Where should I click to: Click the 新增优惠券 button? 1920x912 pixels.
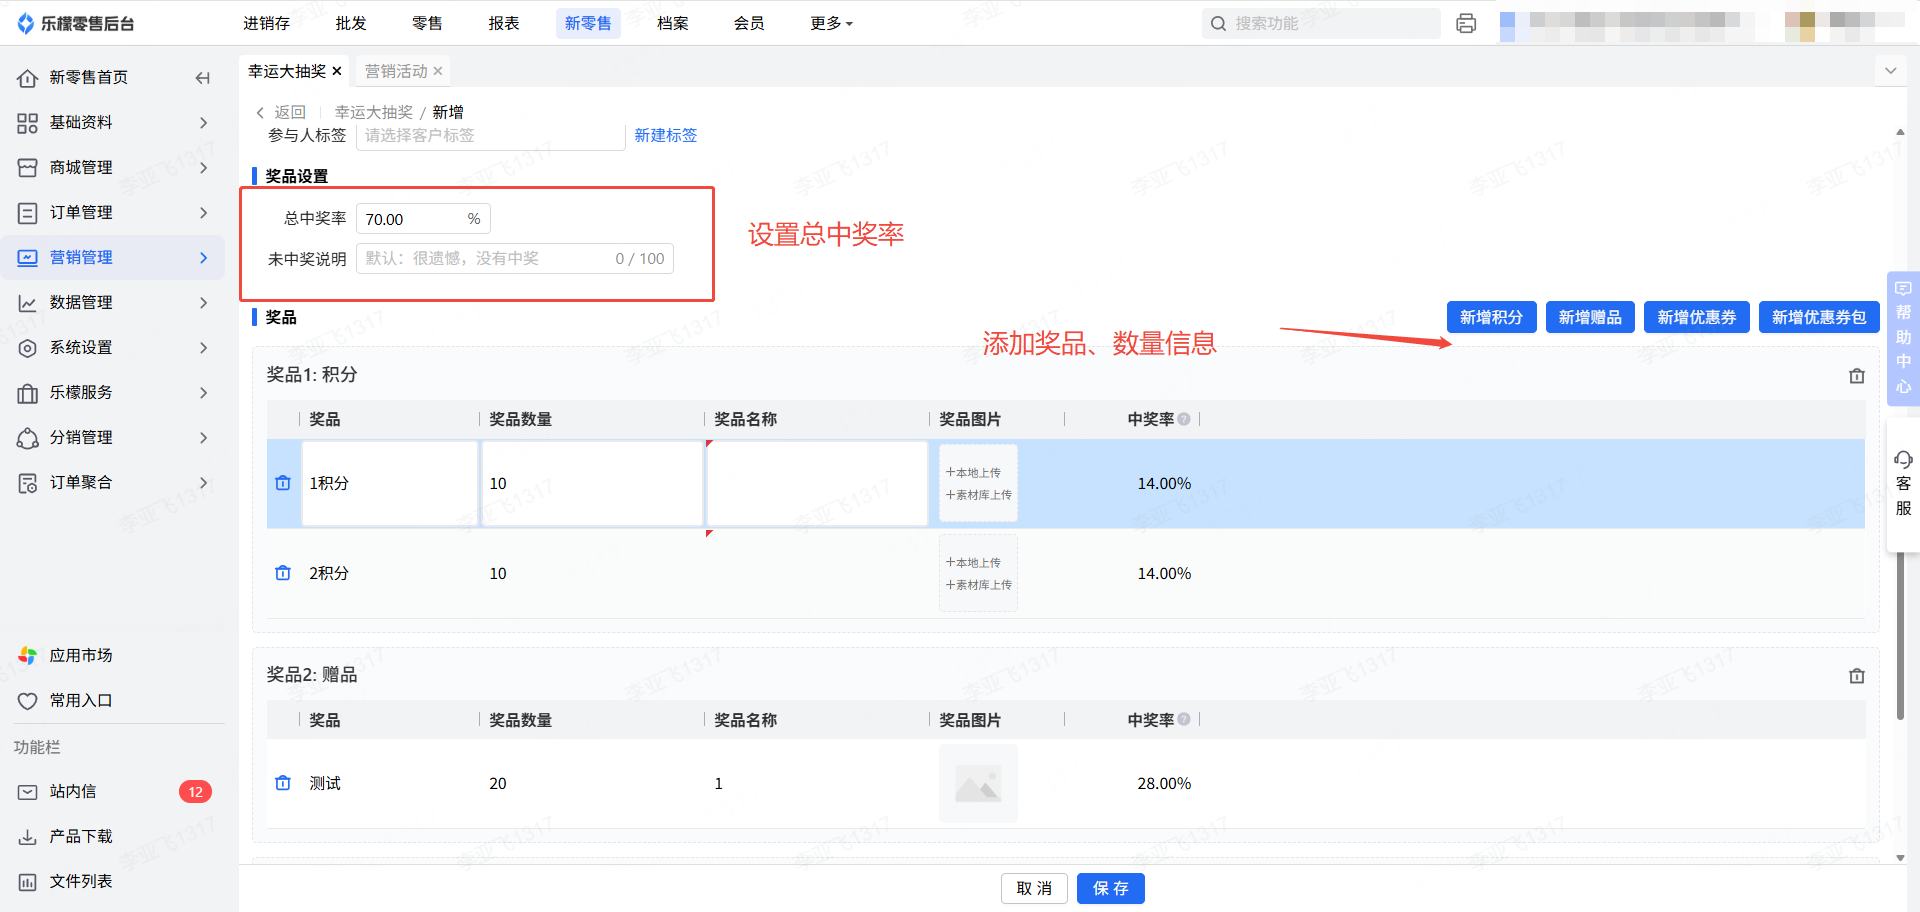pos(1696,317)
